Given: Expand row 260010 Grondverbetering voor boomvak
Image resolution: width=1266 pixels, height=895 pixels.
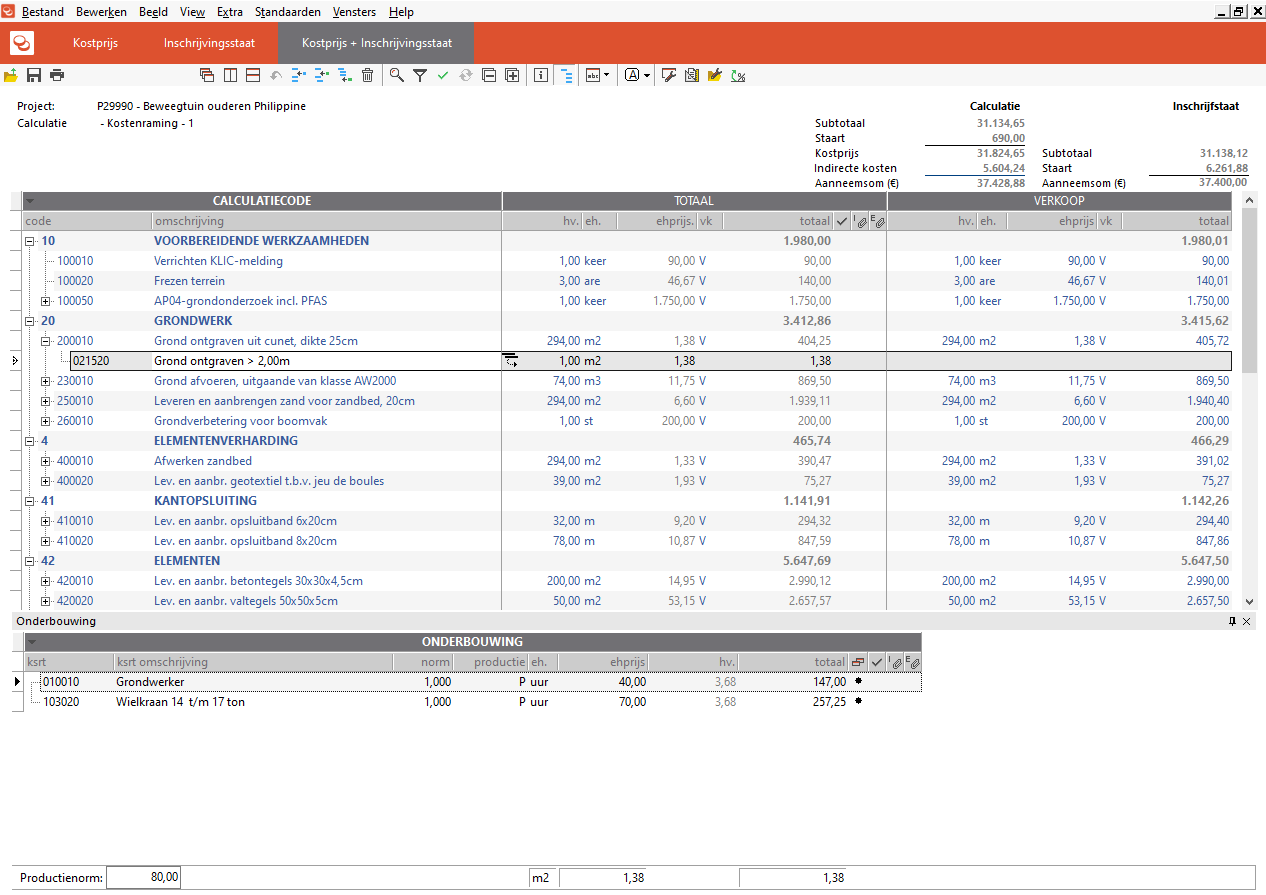Looking at the screenshot, I should click(x=46, y=421).
